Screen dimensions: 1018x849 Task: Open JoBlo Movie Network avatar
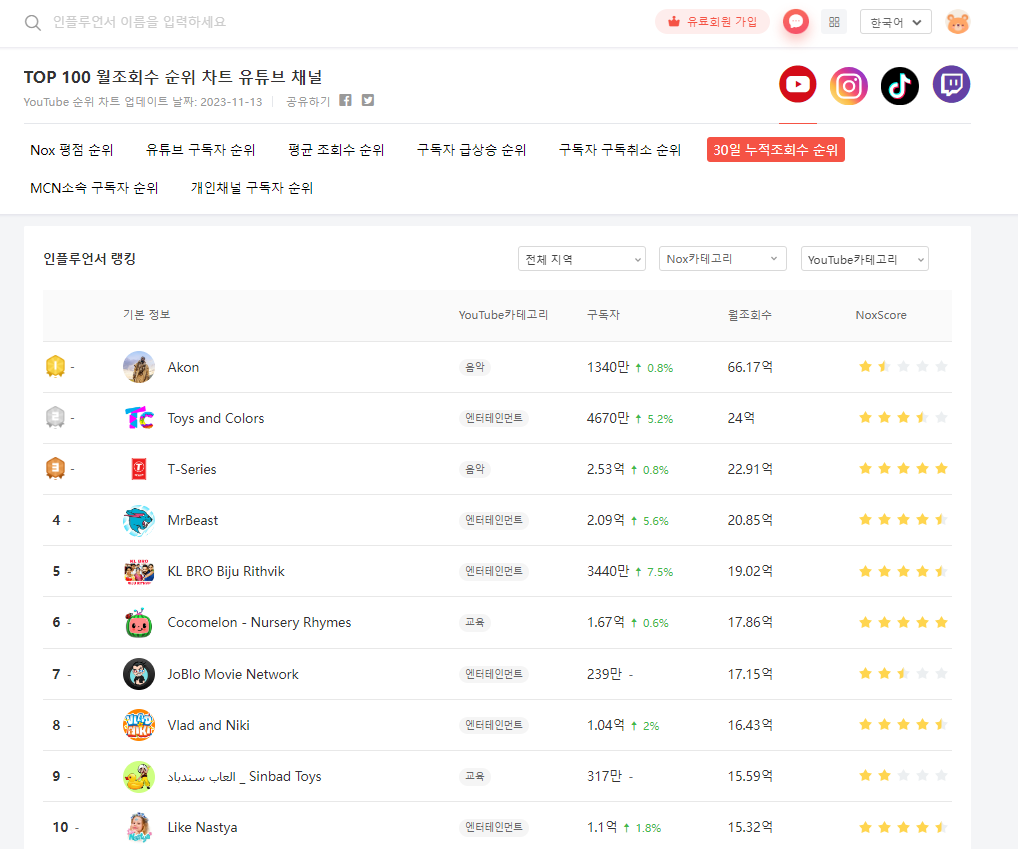139,674
